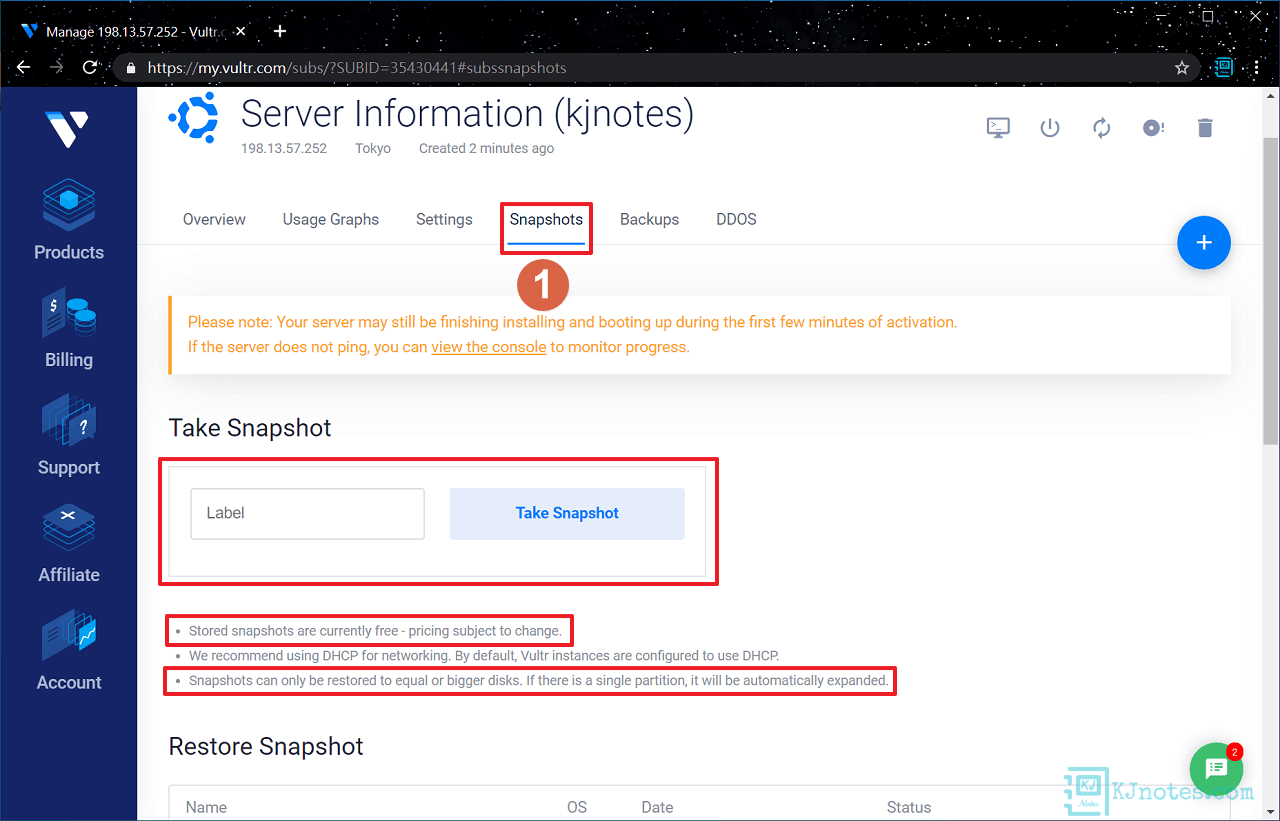Open Account in the sidebar
1280x821 pixels.
[x=69, y=651]
